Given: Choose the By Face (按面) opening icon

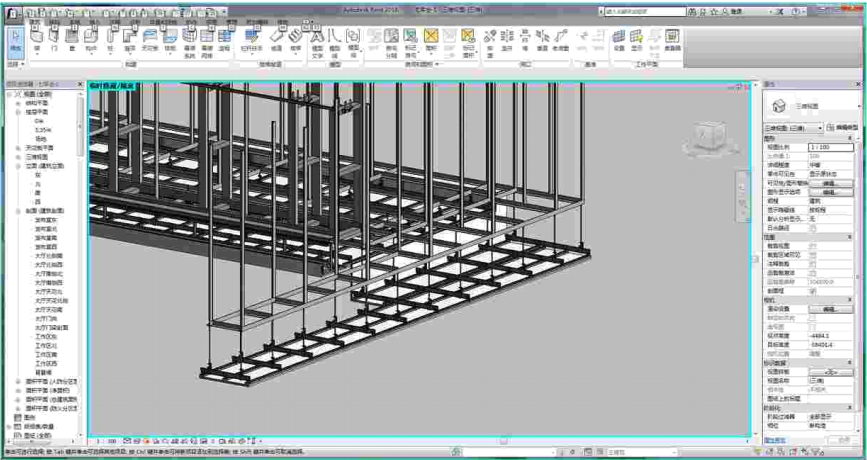Looking at the screenshot, I should click(489, 36).
